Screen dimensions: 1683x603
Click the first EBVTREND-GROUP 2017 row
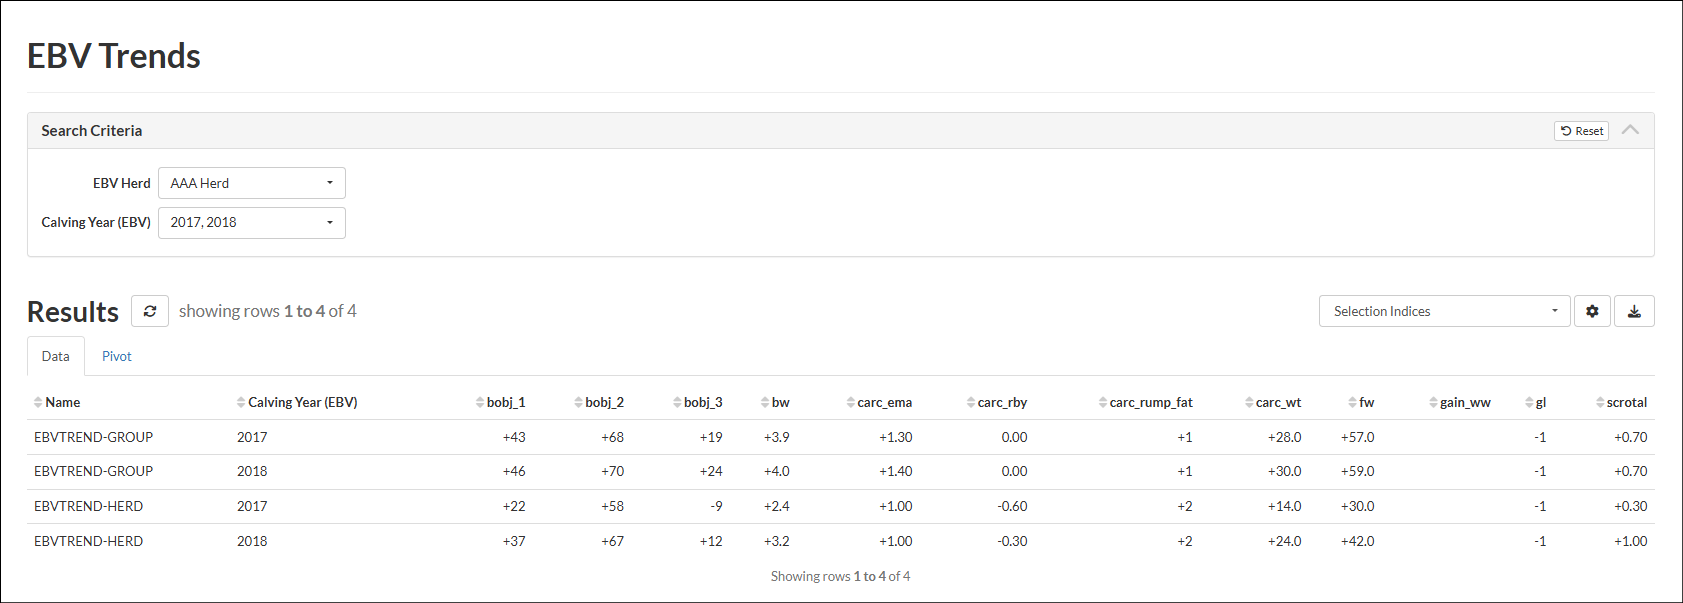(94, 437)
